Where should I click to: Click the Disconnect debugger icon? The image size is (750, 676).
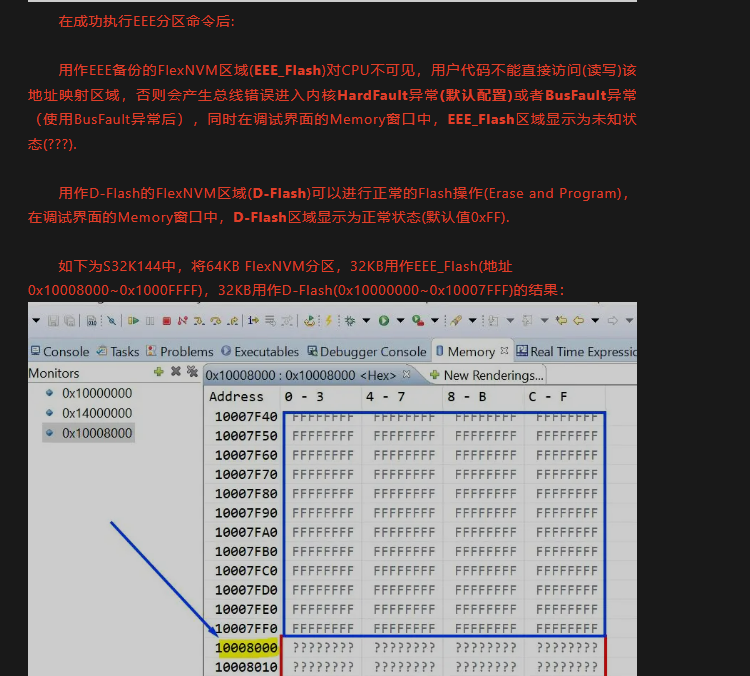[182, 321]
